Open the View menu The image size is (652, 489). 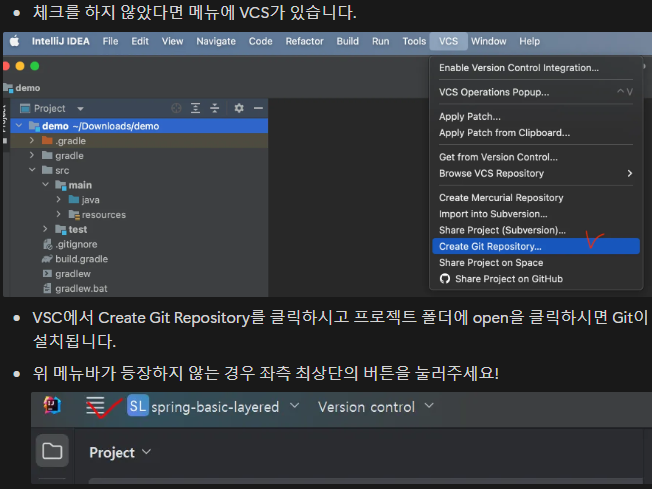pyautogui.click(x=172, y=41)
